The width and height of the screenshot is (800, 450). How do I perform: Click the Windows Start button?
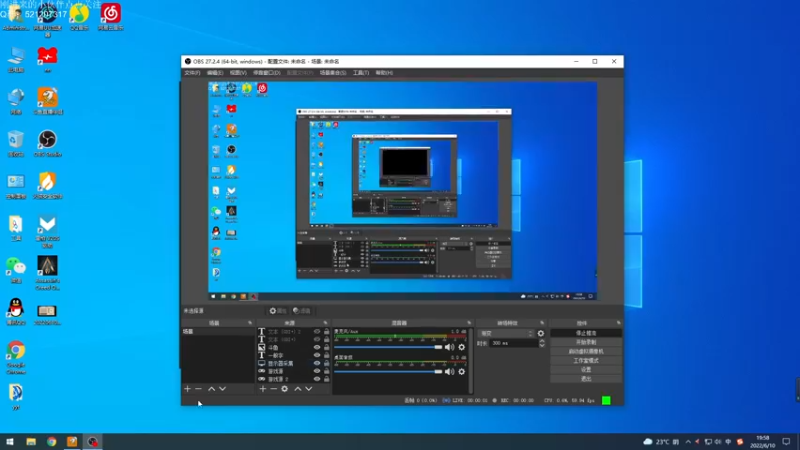pyautogui.click(x=10, y=441)
